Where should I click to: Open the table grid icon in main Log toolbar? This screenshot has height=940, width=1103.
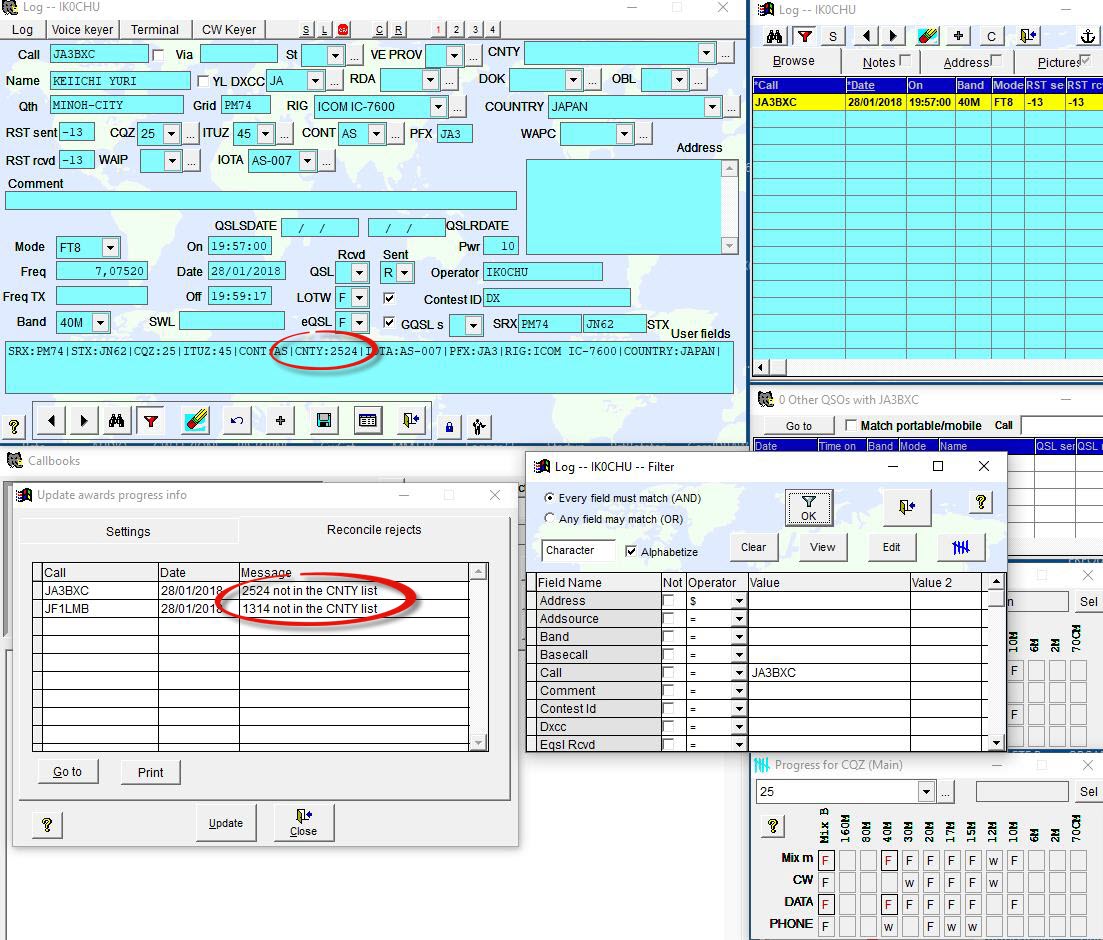click(x=367, y=421)
